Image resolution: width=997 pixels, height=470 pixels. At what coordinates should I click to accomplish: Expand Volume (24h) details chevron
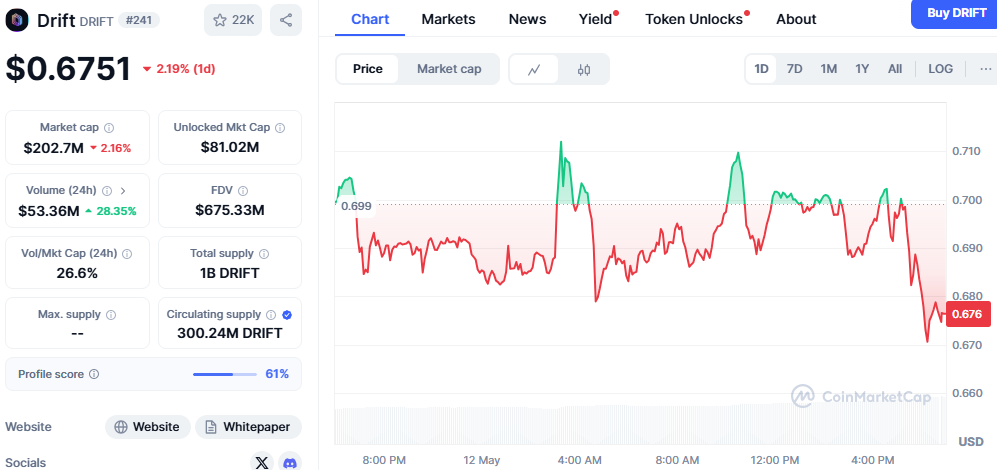tap(123, 191)
